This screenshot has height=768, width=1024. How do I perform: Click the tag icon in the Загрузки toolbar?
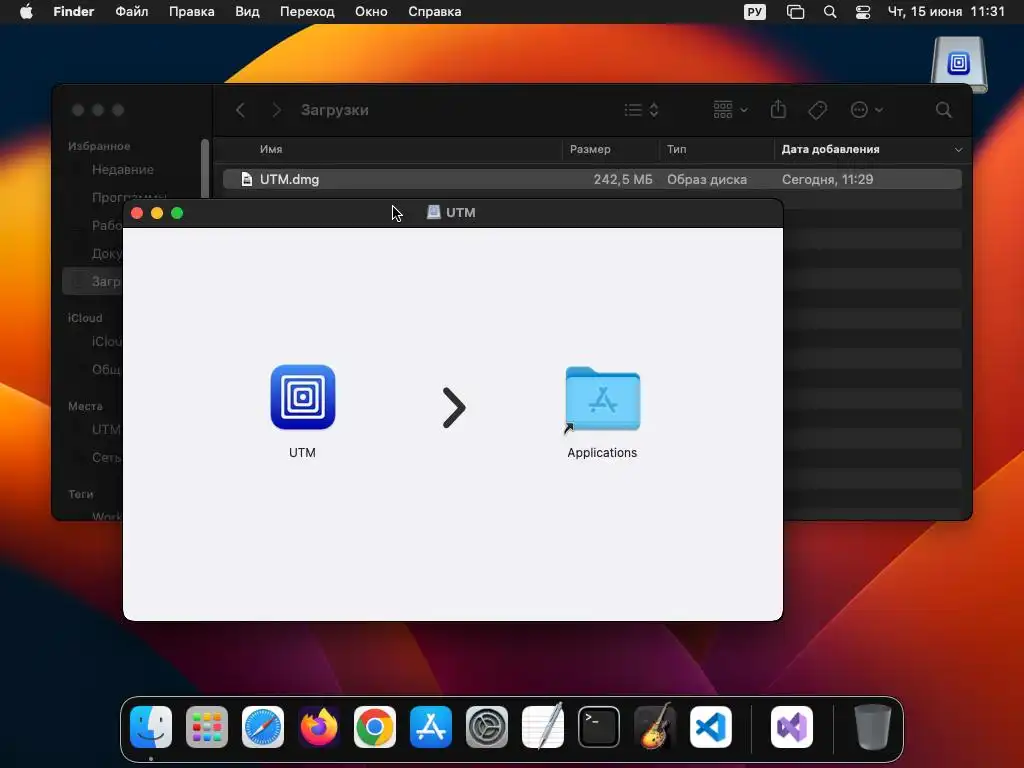pos(818,110)
